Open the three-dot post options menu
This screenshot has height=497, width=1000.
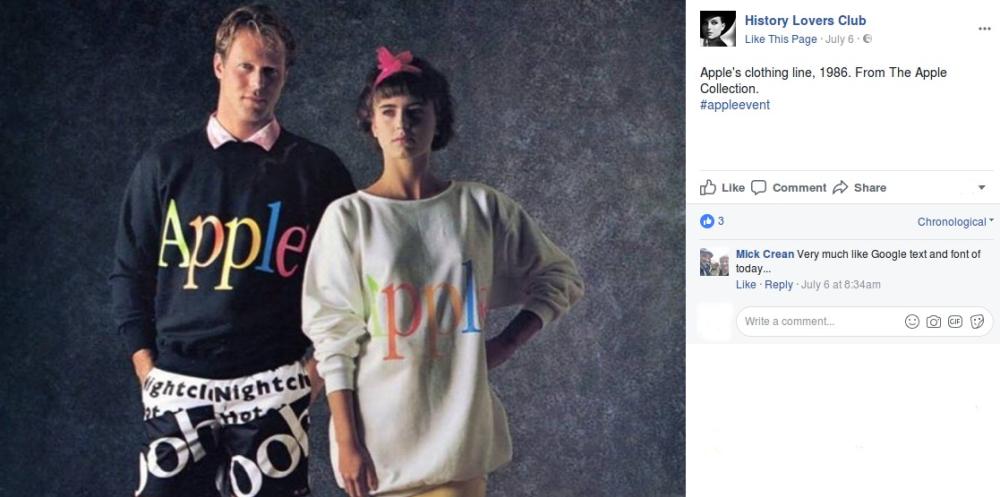(984, 29)
